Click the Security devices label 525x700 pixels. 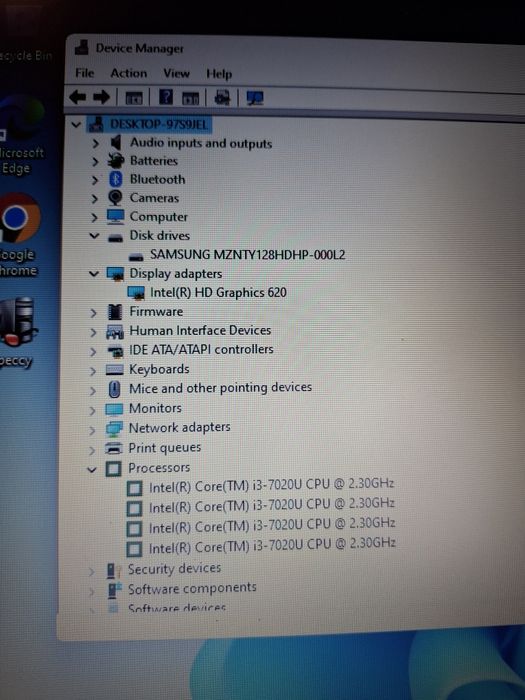[174, 568]
